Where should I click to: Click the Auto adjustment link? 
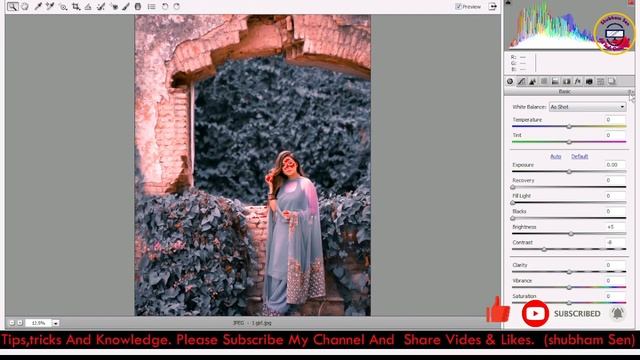pyautogui.click(x=556, y=156)
